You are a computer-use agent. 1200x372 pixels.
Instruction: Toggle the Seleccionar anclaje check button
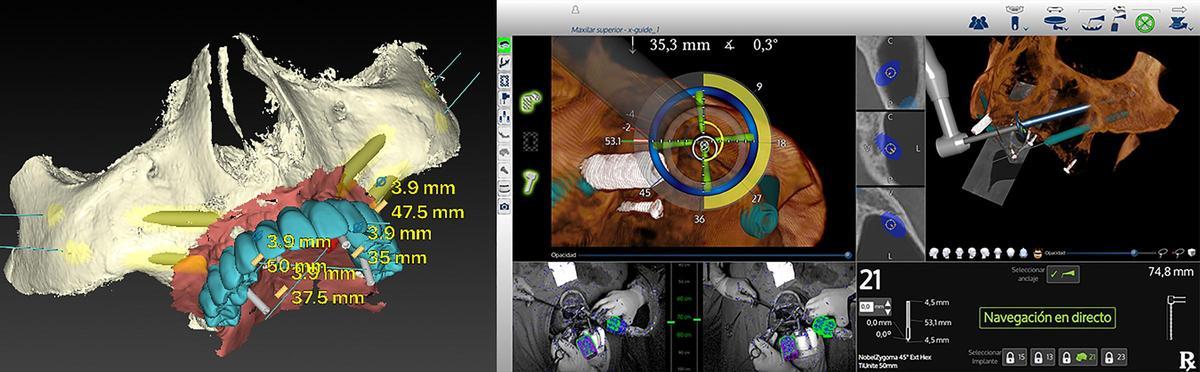[1063, 274]
